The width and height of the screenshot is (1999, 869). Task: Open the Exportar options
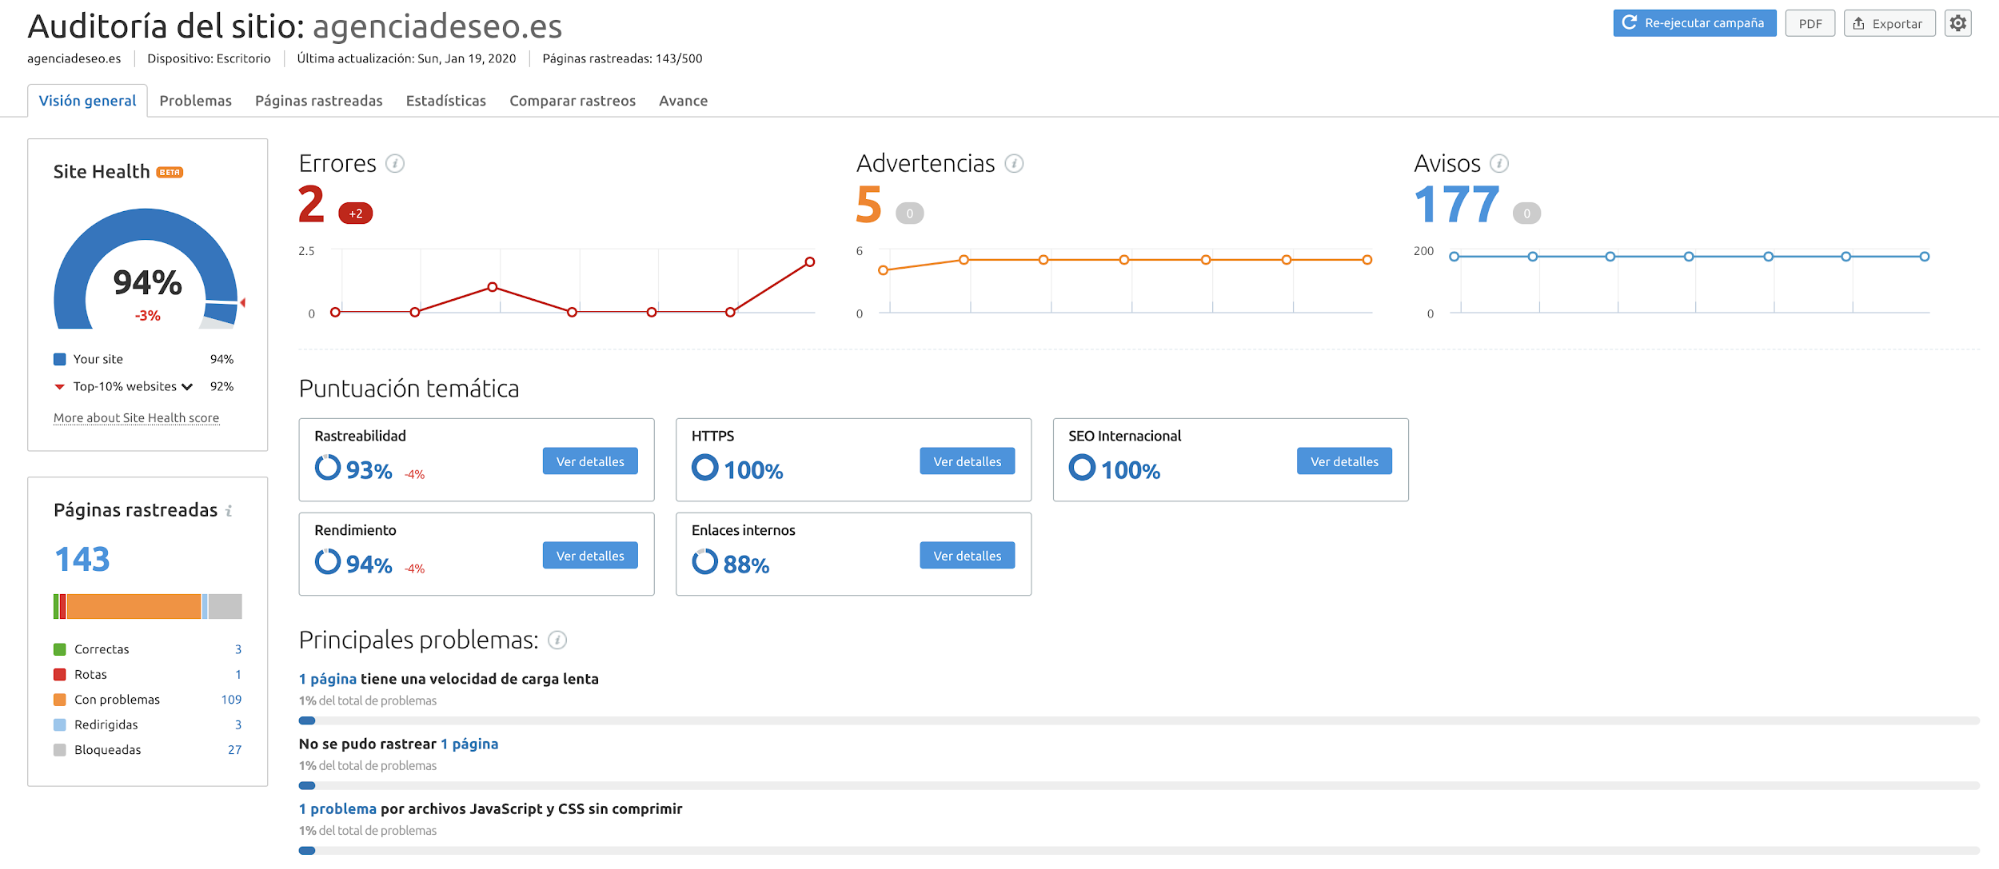tap(1888, 23)
